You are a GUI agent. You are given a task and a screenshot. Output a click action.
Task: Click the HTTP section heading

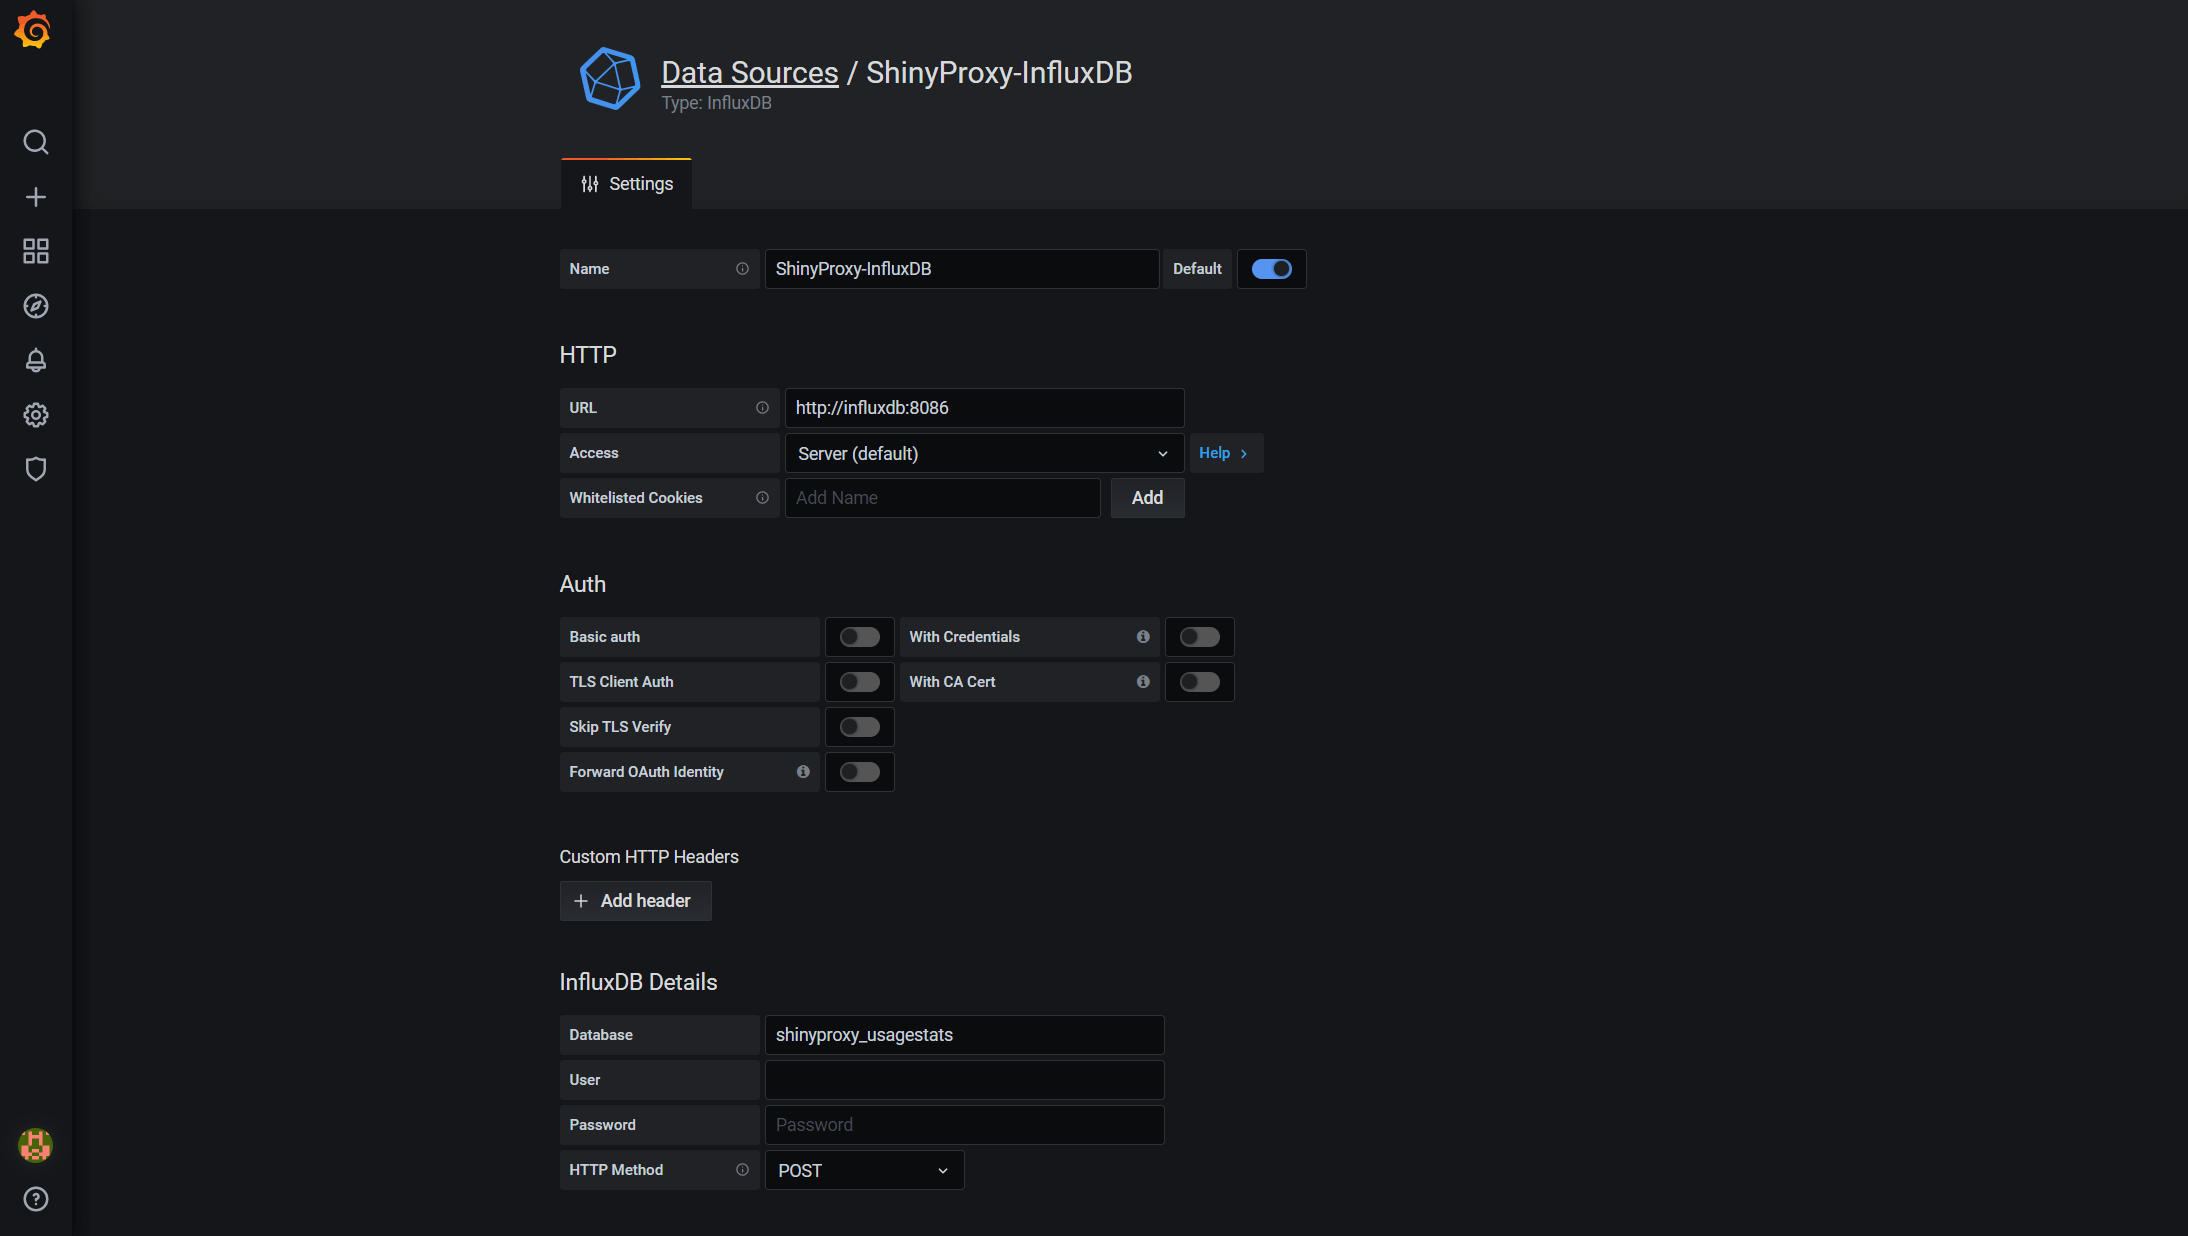point(588,355)
